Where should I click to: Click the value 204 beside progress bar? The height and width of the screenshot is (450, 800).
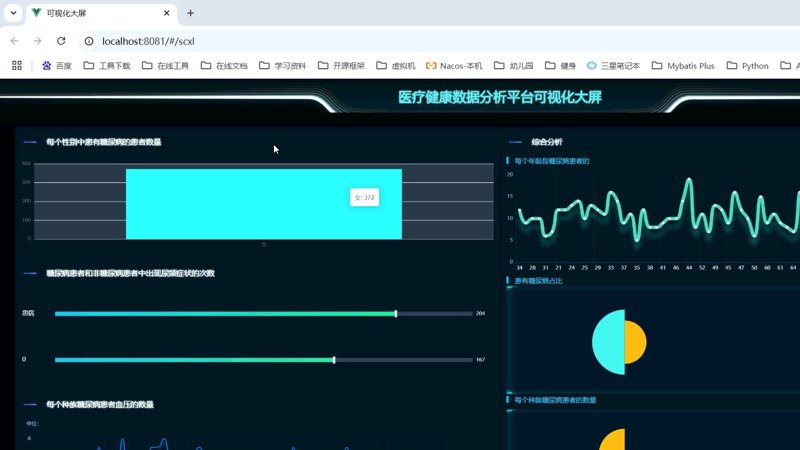coord(480,313)
